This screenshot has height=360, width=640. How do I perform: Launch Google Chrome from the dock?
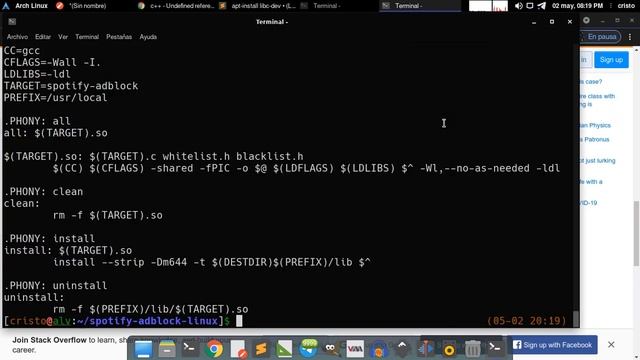[214, 349]
